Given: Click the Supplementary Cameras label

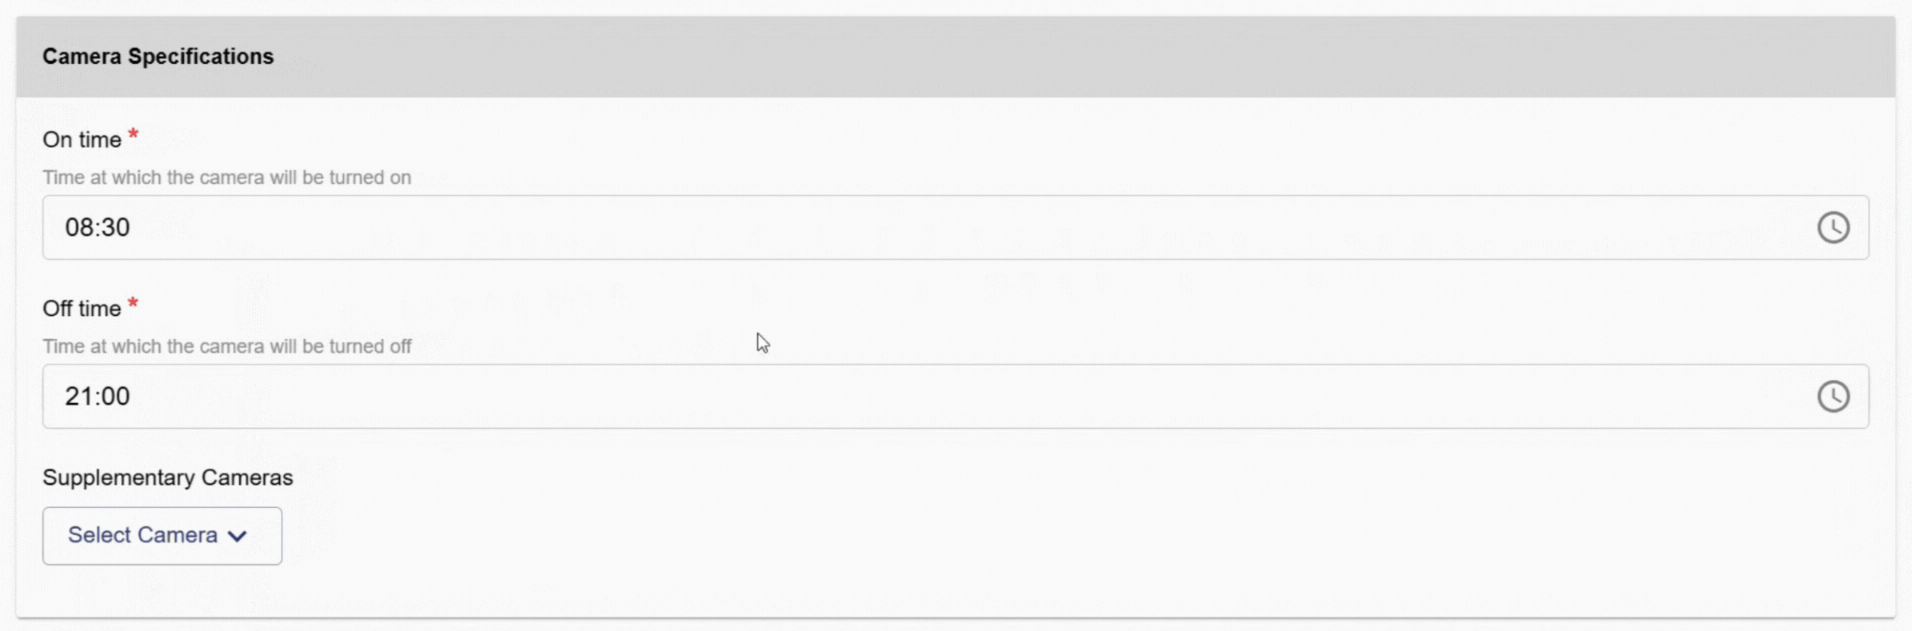Looking at the screenshot, I should (168, 478).
